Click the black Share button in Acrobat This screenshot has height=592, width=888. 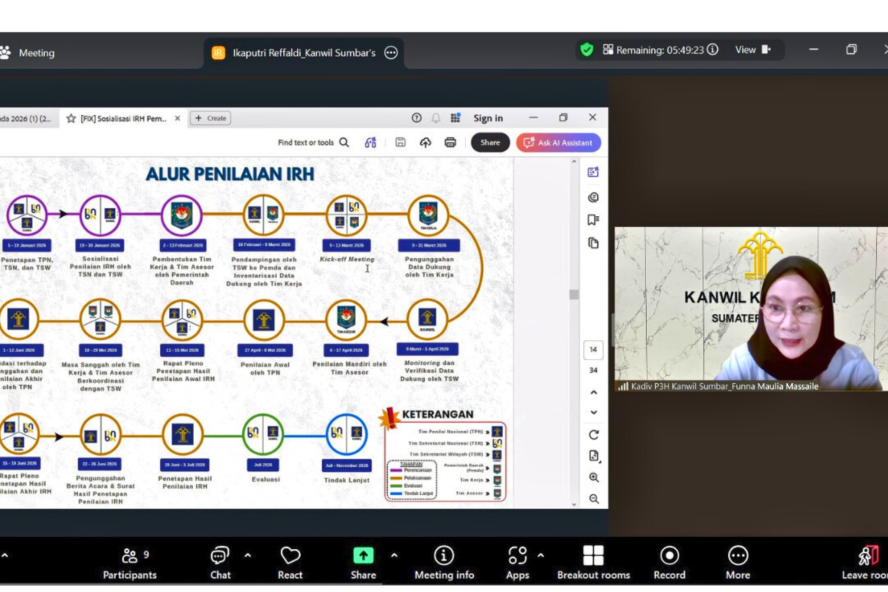(x=490, y=143)
